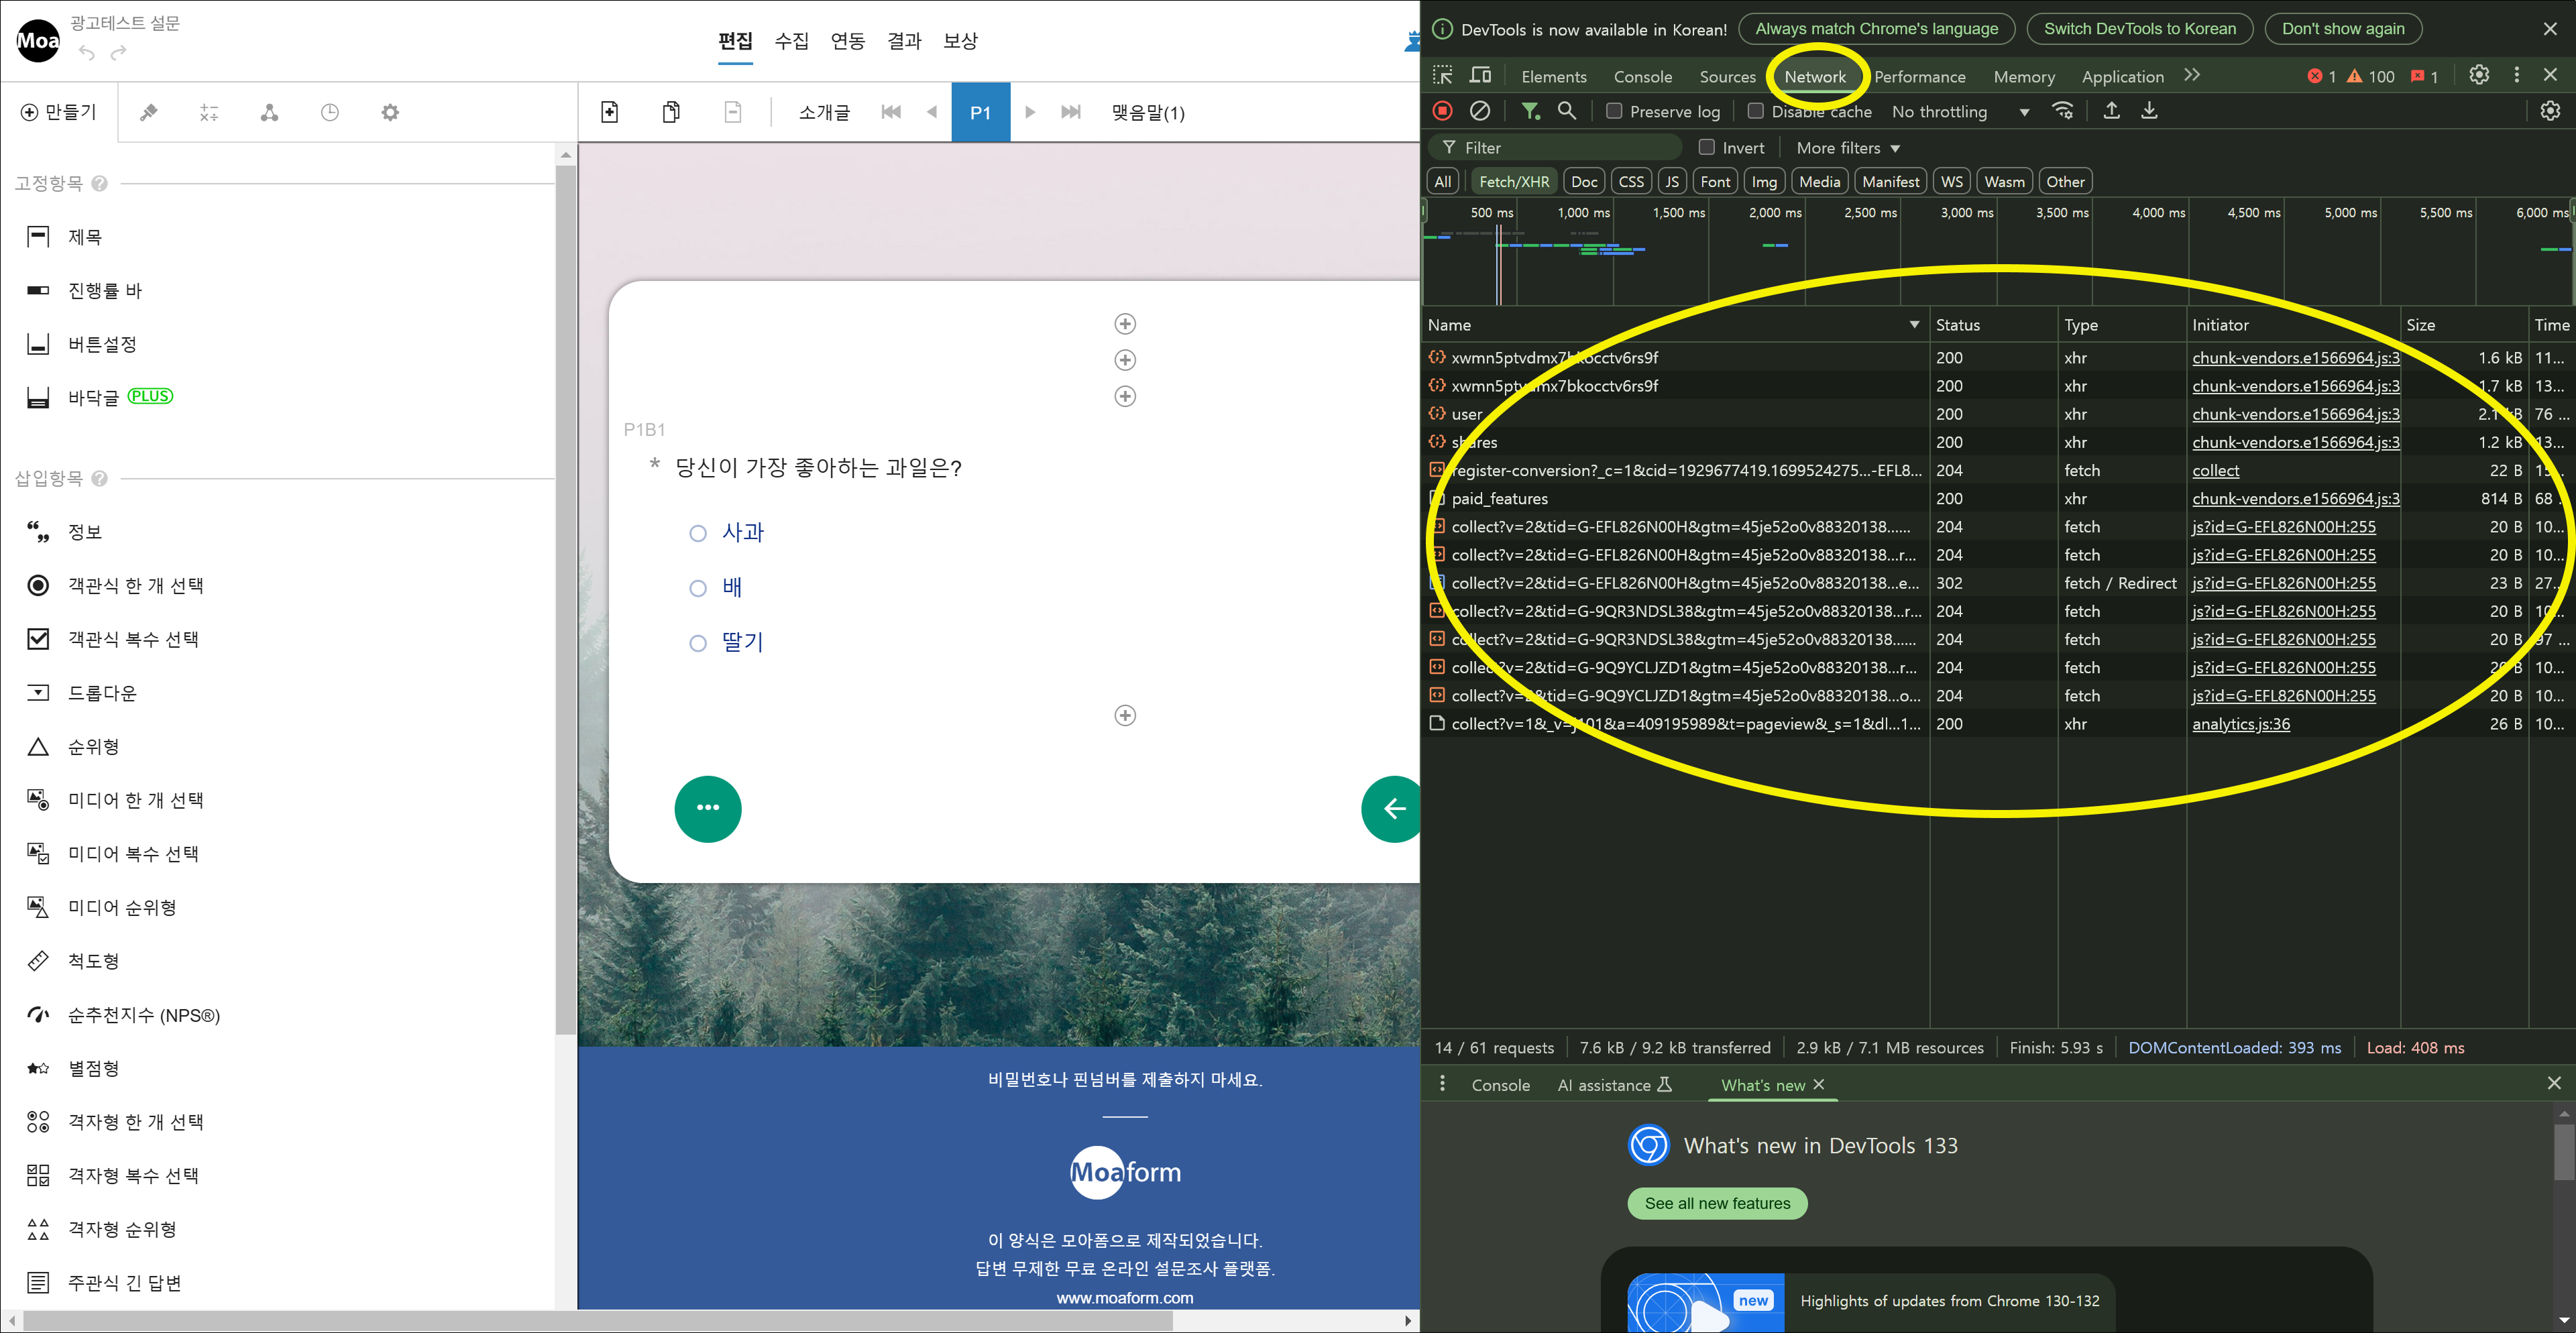Select the 딸기 radio option
This screenshot has height=1333, width=2576.
tap(698, 643)
